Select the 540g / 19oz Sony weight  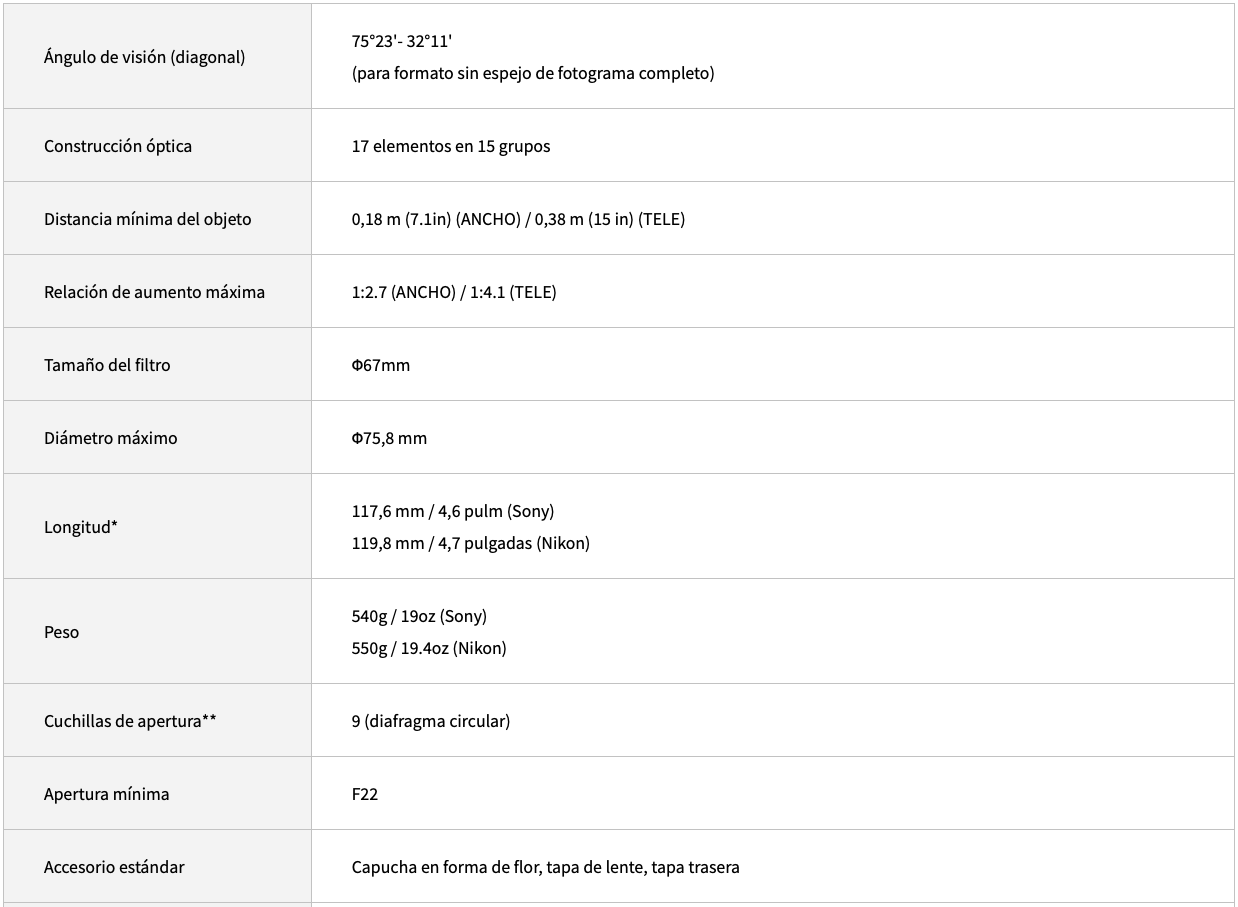point(419,616)
